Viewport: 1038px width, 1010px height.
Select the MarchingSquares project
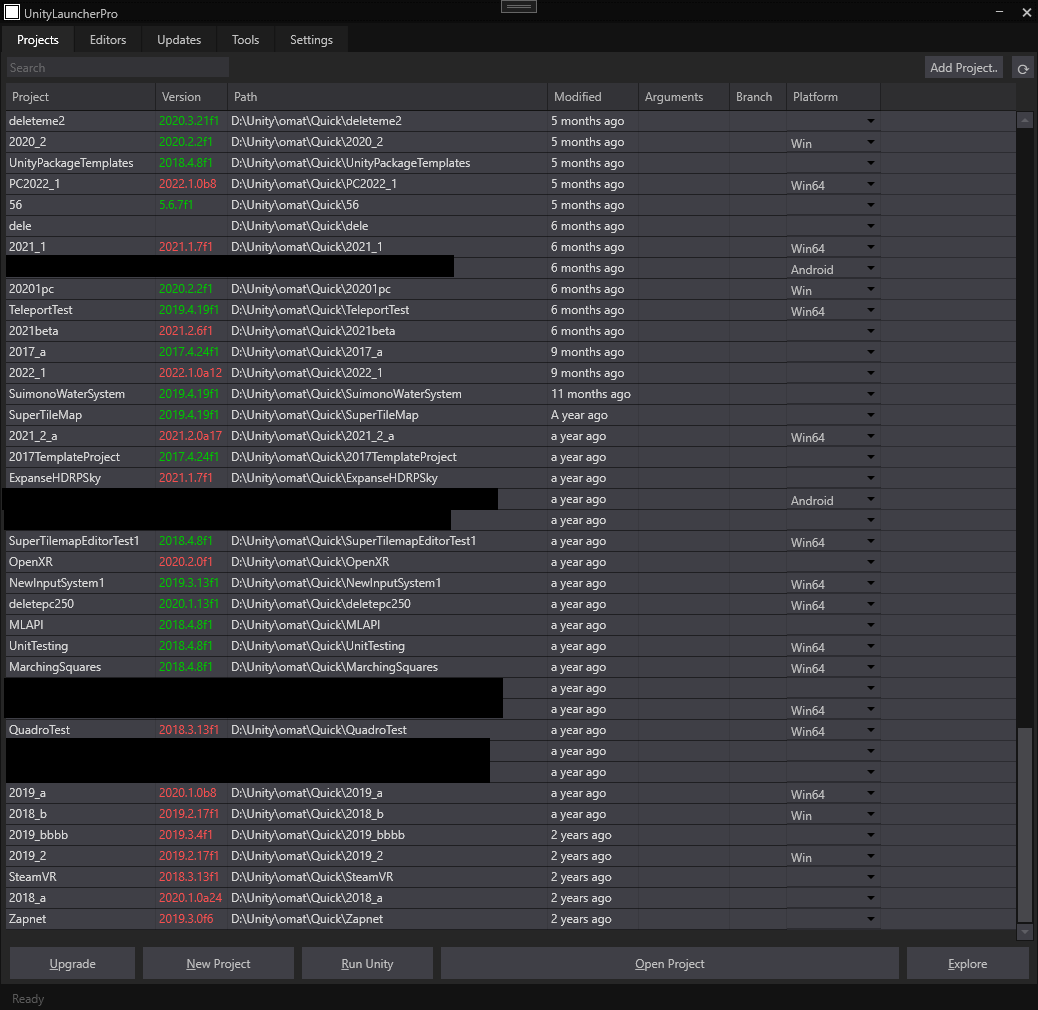click(511, 667)
